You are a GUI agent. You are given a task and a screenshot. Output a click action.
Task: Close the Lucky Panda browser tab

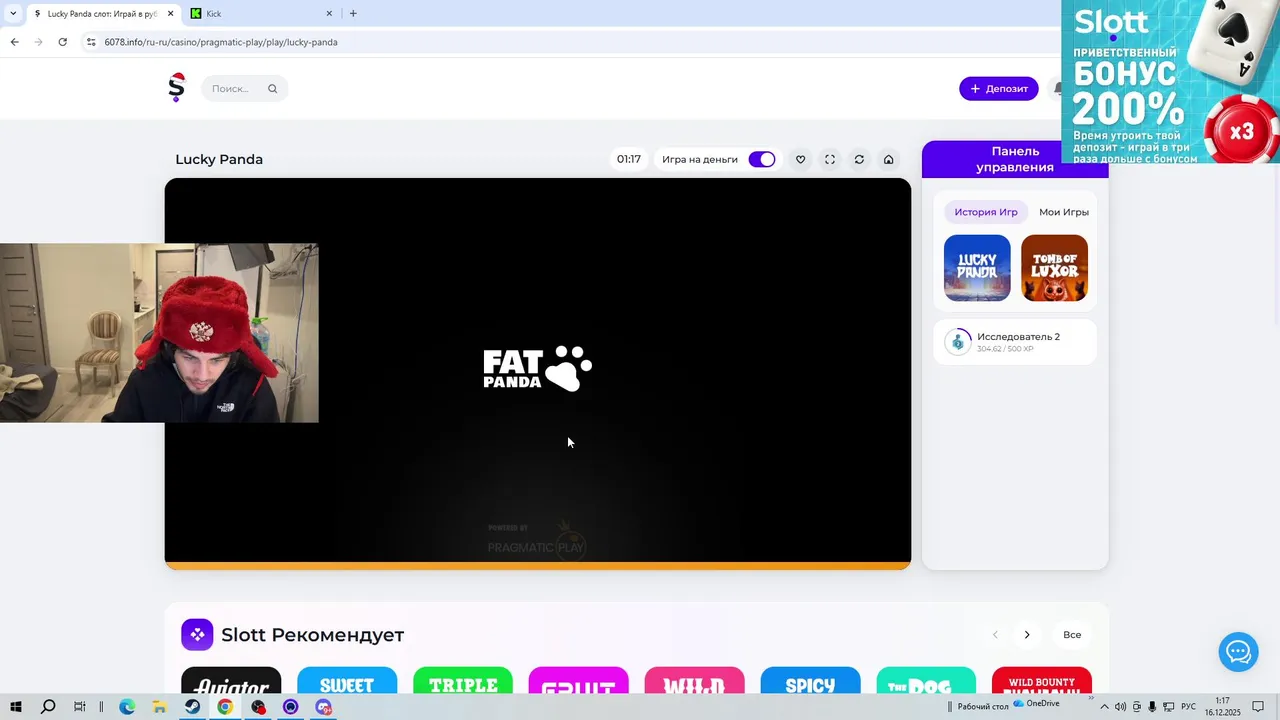[x=170, y=14]
